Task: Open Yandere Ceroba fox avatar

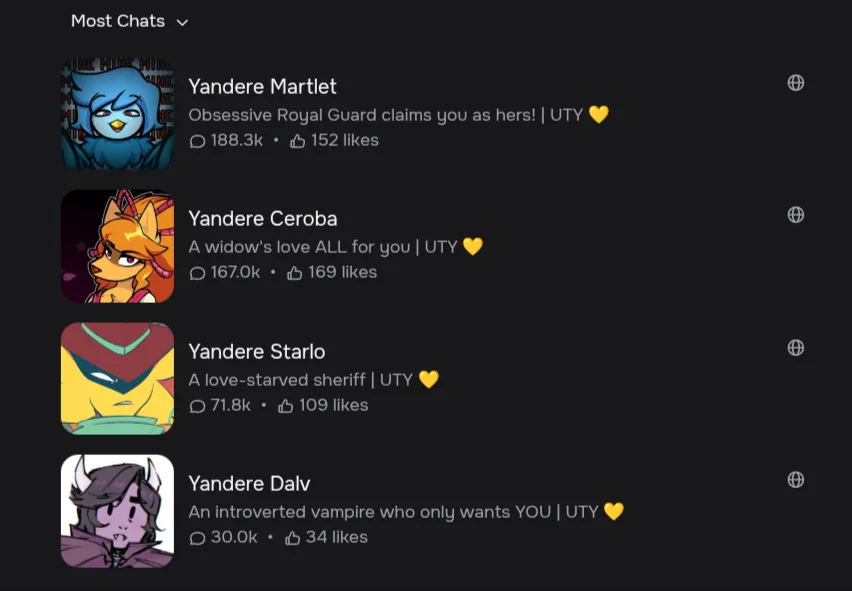Action: pos(117,246)
